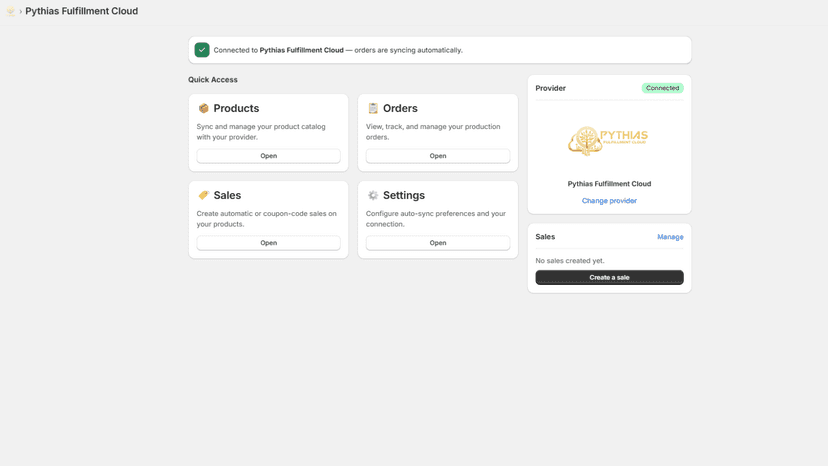This screenshot has width=828, height=466.
Task: Click the Change provider link
Action: tap(609, 201)
